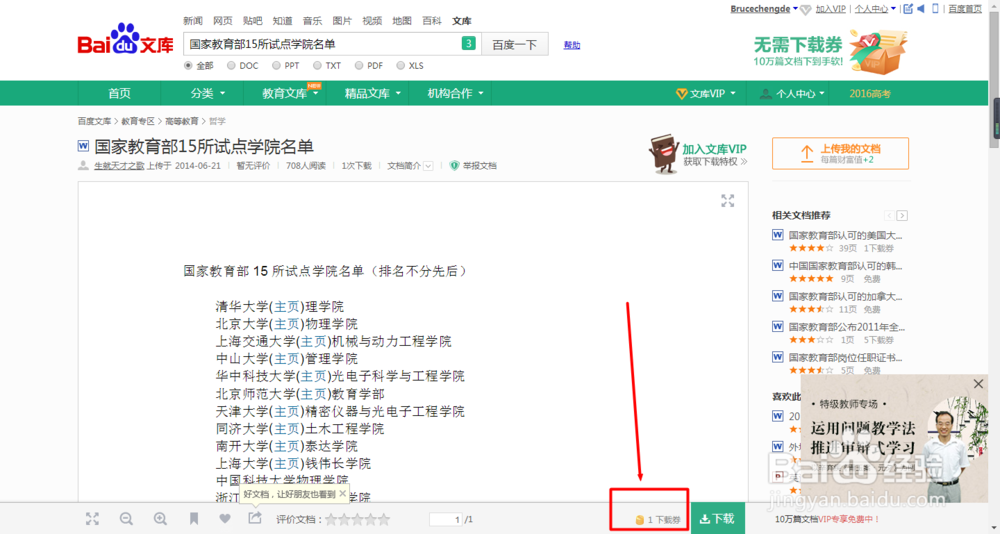Open related doc 国家教育部认可的美国大...
Screen dimensions: 1000x534
tap(846, 235)
